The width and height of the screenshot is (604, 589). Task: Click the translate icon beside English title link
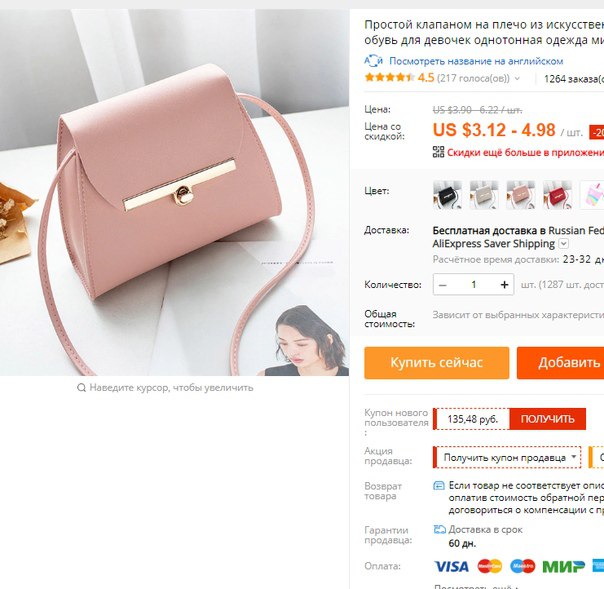click(373, 61)
